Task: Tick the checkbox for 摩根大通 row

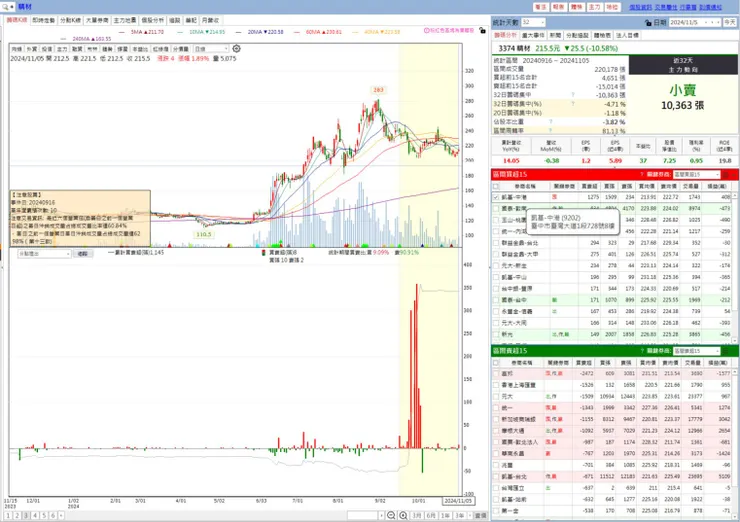Action: (496, 431)
